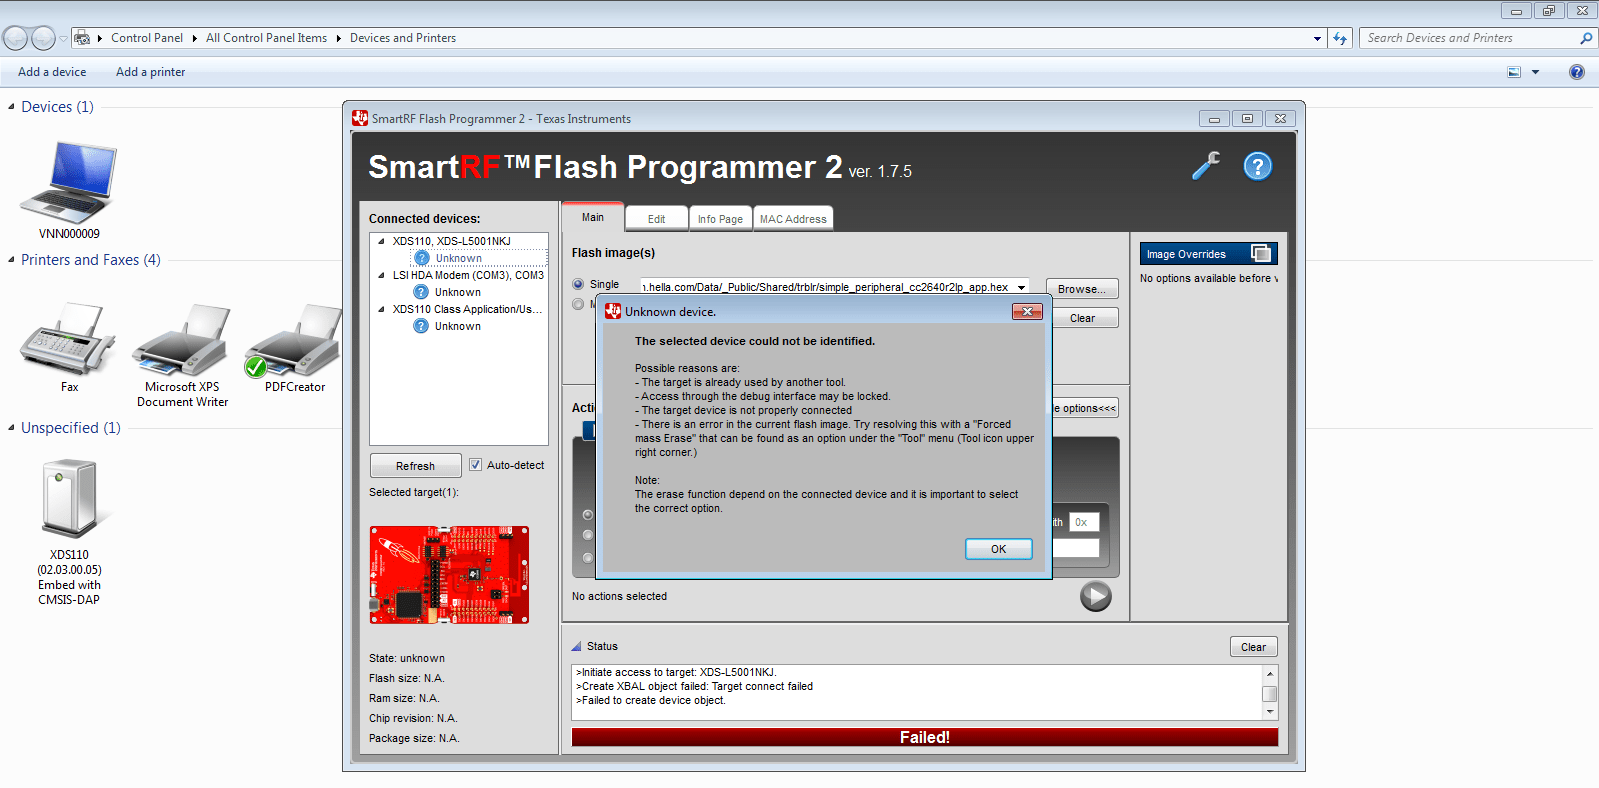Click 'State: unknown' text
This screenshot has width=1599, height=788.
coord(407,658)
